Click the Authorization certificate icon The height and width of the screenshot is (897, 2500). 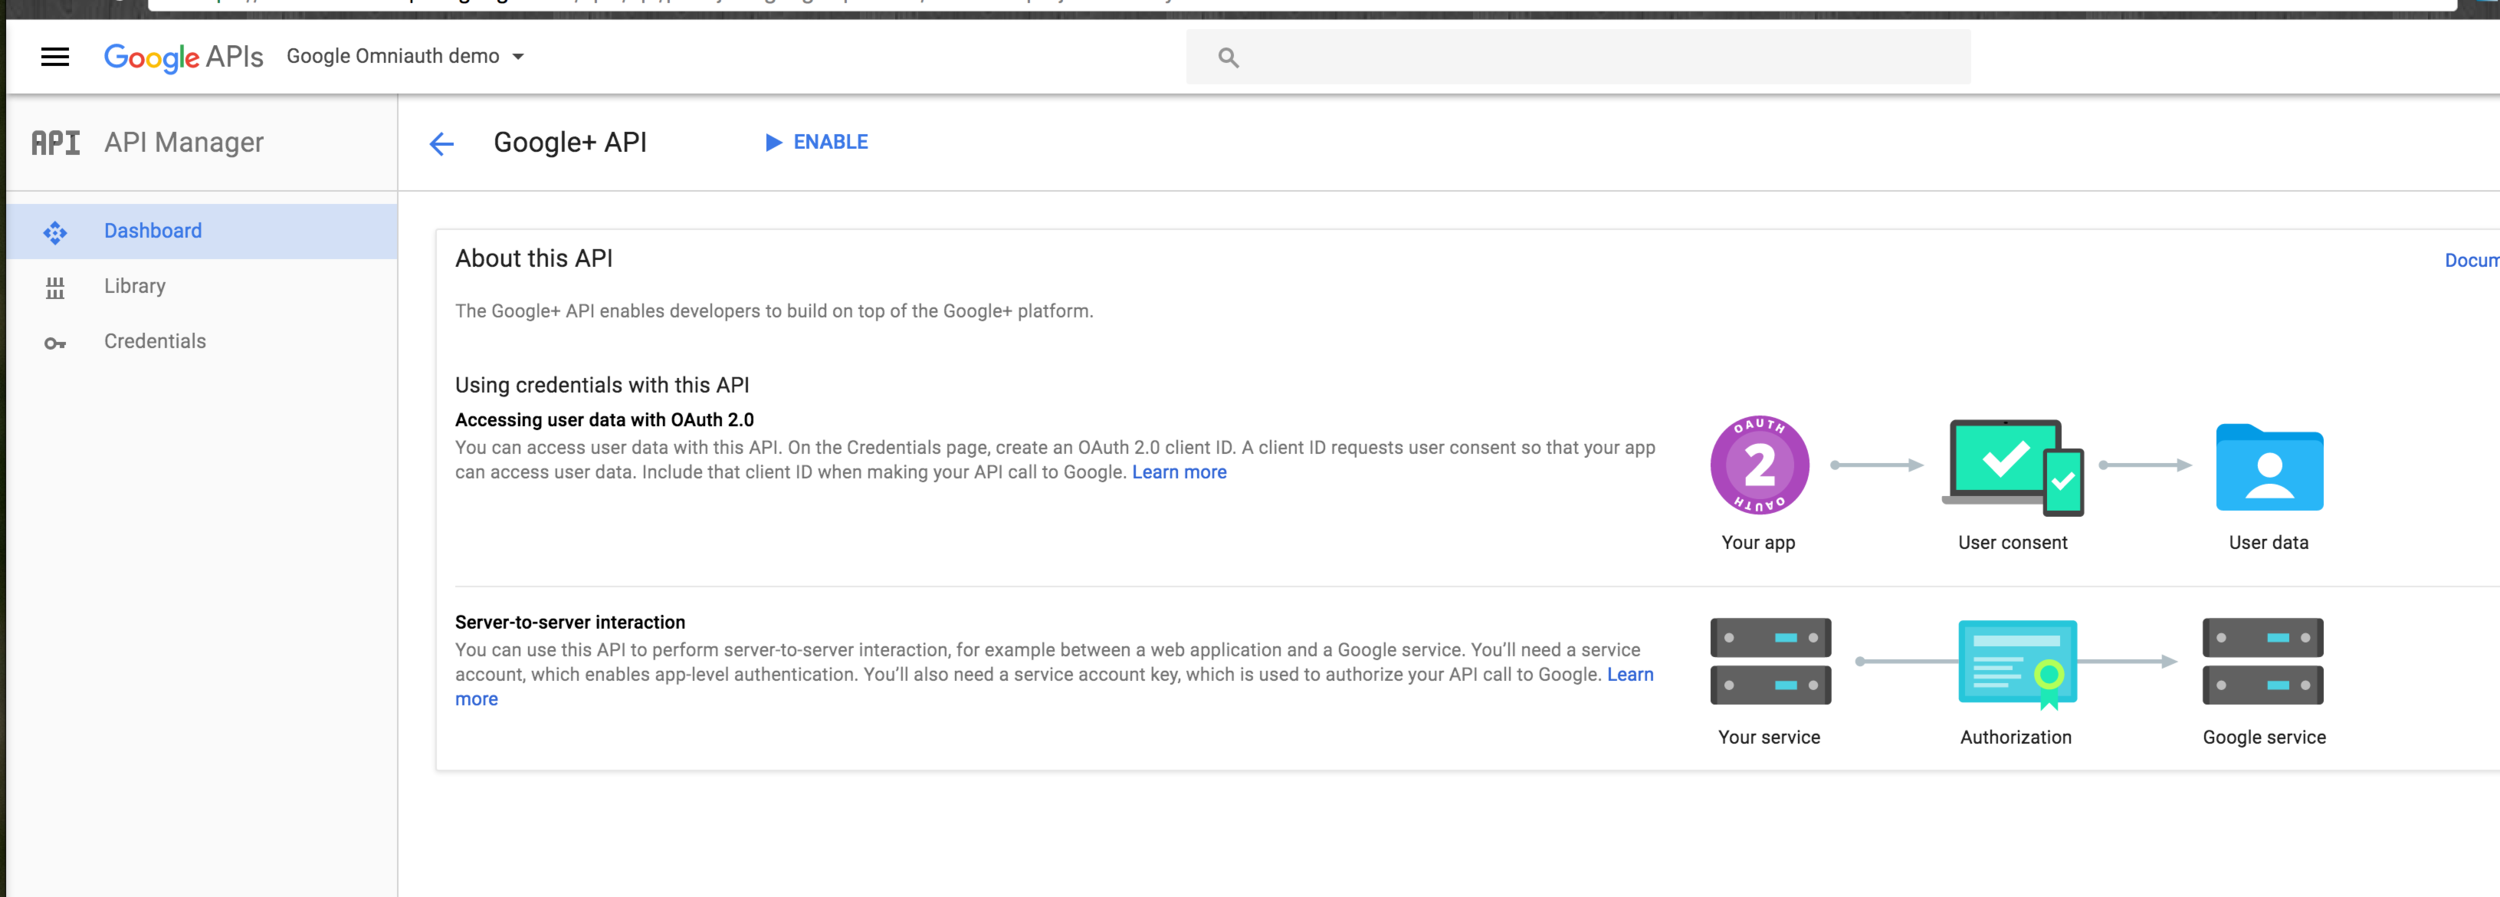tap(2017, 664)
